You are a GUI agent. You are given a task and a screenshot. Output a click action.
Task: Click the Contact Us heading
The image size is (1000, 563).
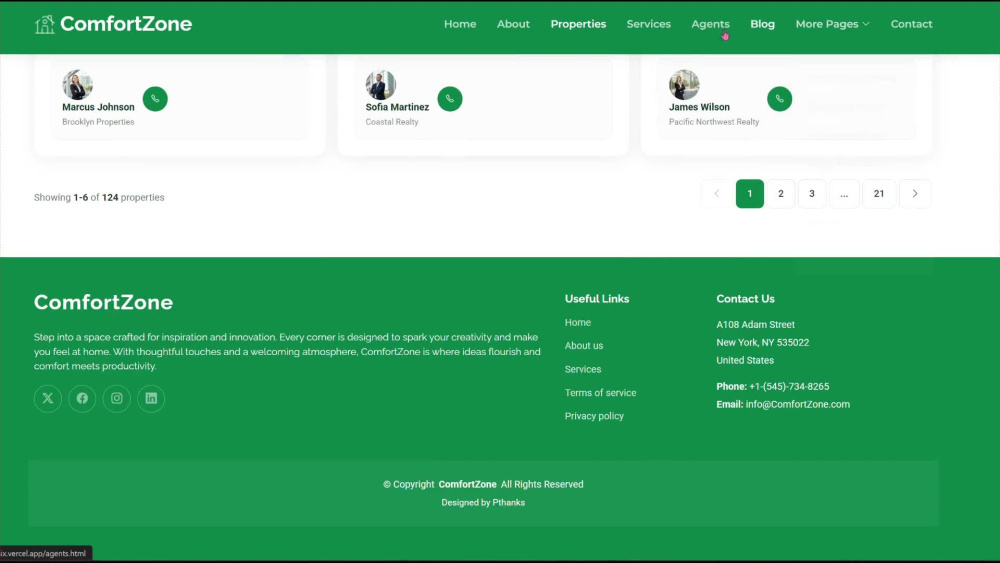[x=746, y=299]
